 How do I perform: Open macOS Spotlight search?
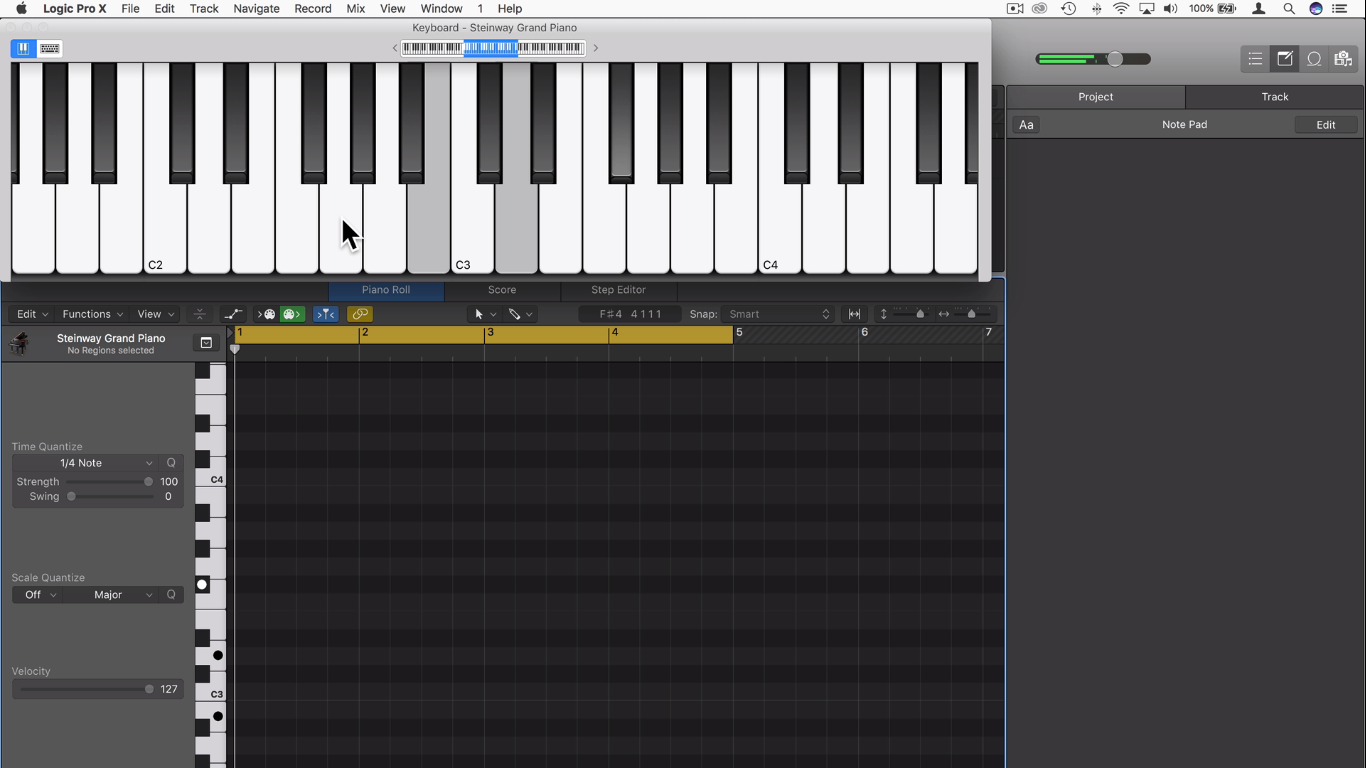pyautogui.click(x=1289, y=9)
